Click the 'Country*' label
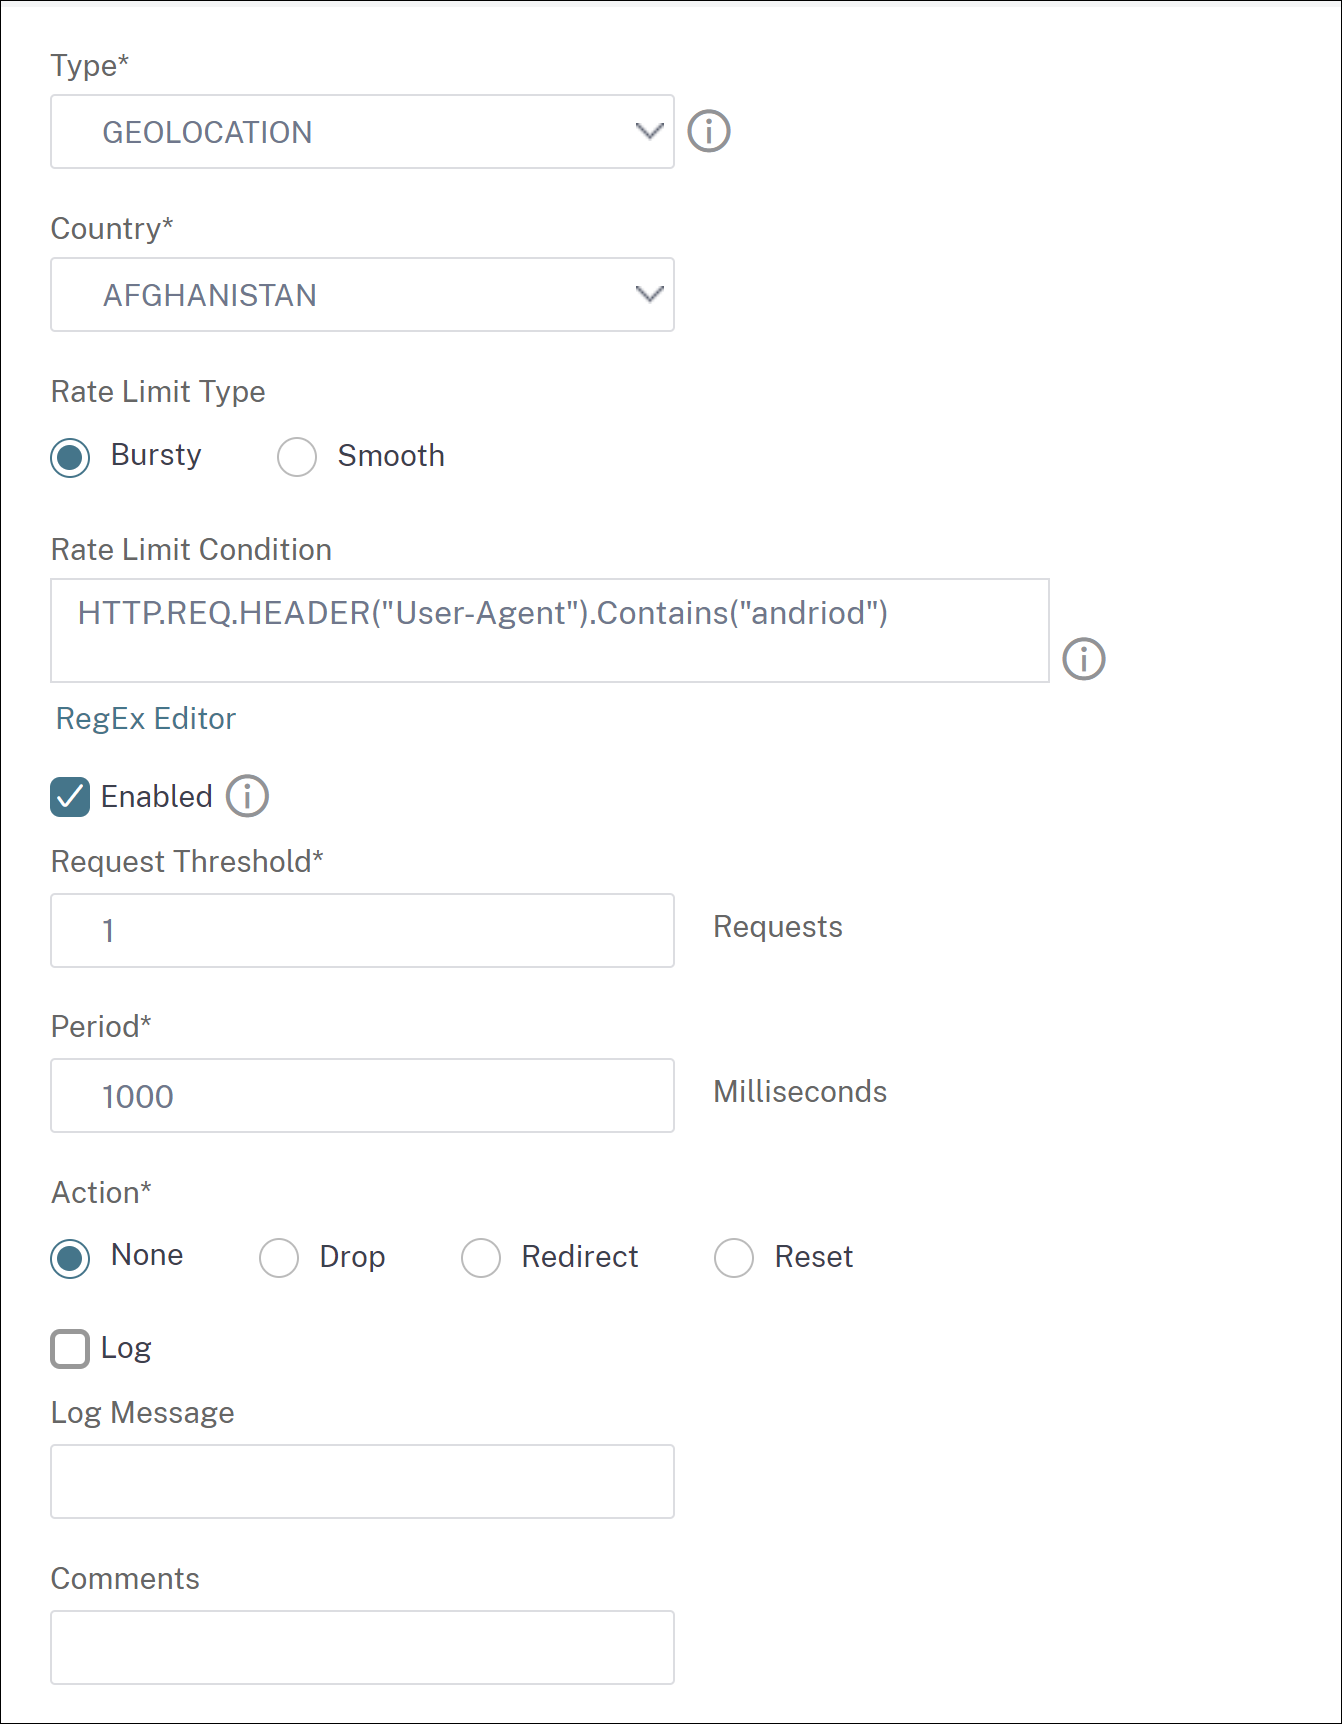Viewport: 1342px width, 1724px height. pyautogui.click(x=112, y=229)
